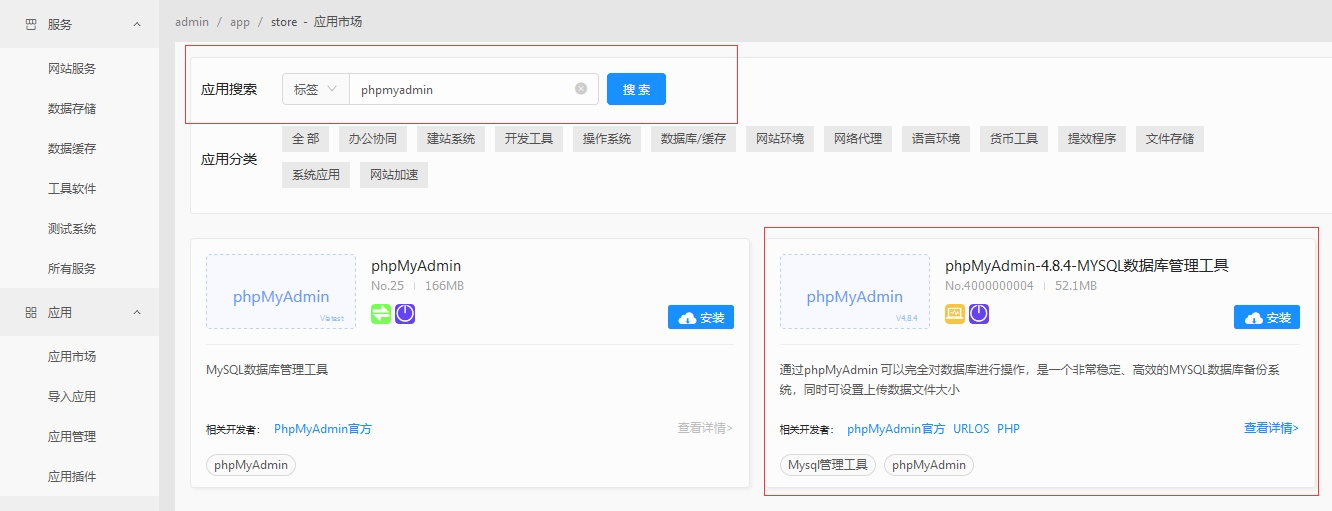Image resolution: width=1332 pixels, height=511 pixels.
Task: Open 数据缓存 in sidebar
Action: pos(72,149)
